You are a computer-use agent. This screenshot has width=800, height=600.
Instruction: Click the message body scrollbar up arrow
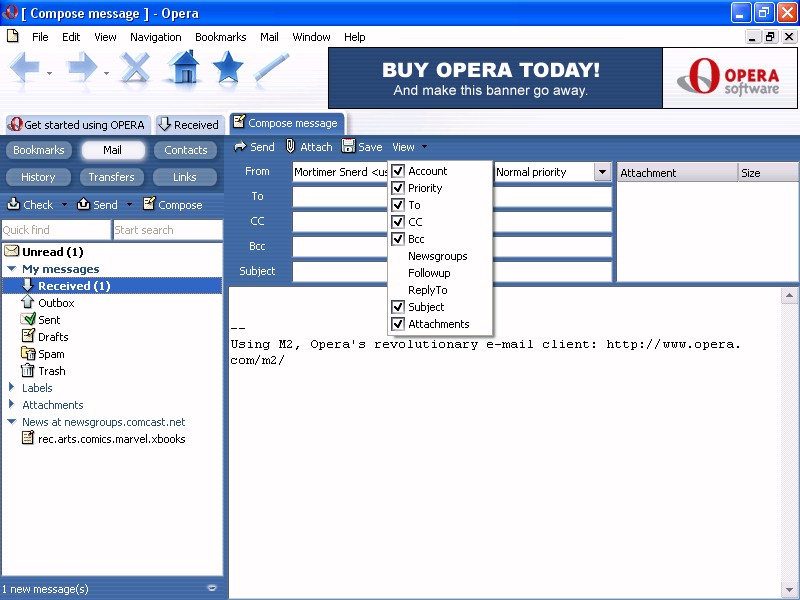click(791, 296)
